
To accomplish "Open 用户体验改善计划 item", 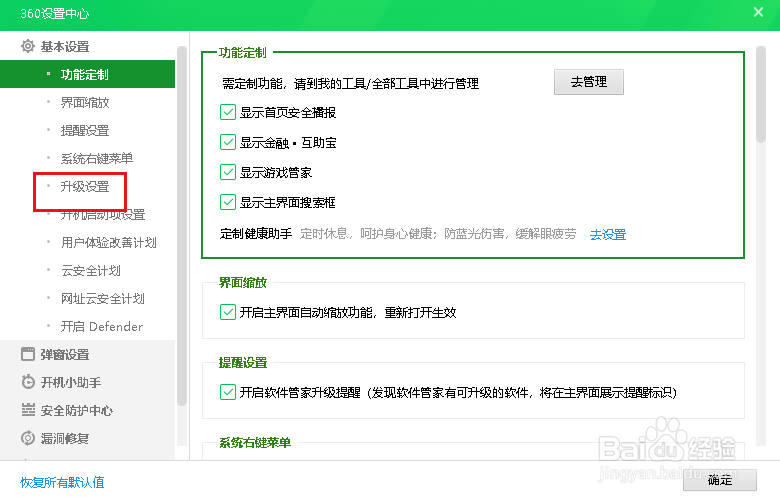I will [109, 242].
